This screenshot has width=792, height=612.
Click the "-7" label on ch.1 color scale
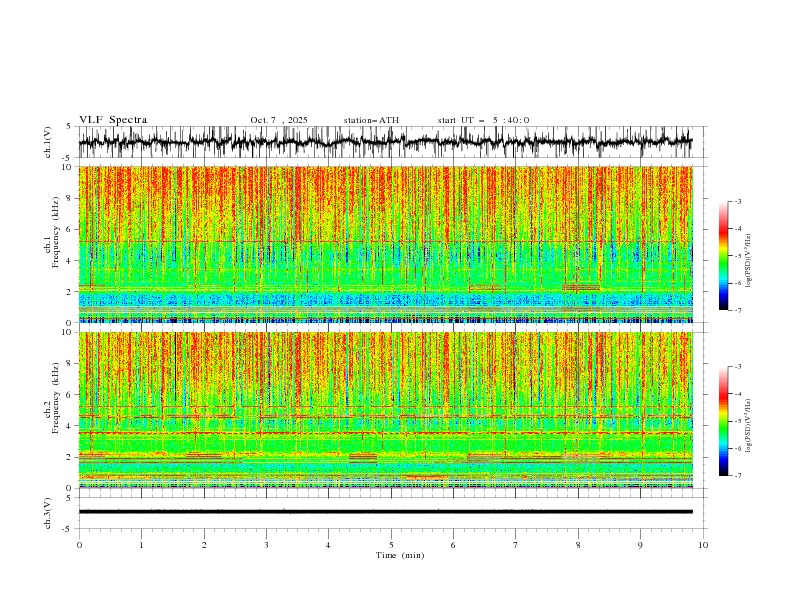click(737, 310)
